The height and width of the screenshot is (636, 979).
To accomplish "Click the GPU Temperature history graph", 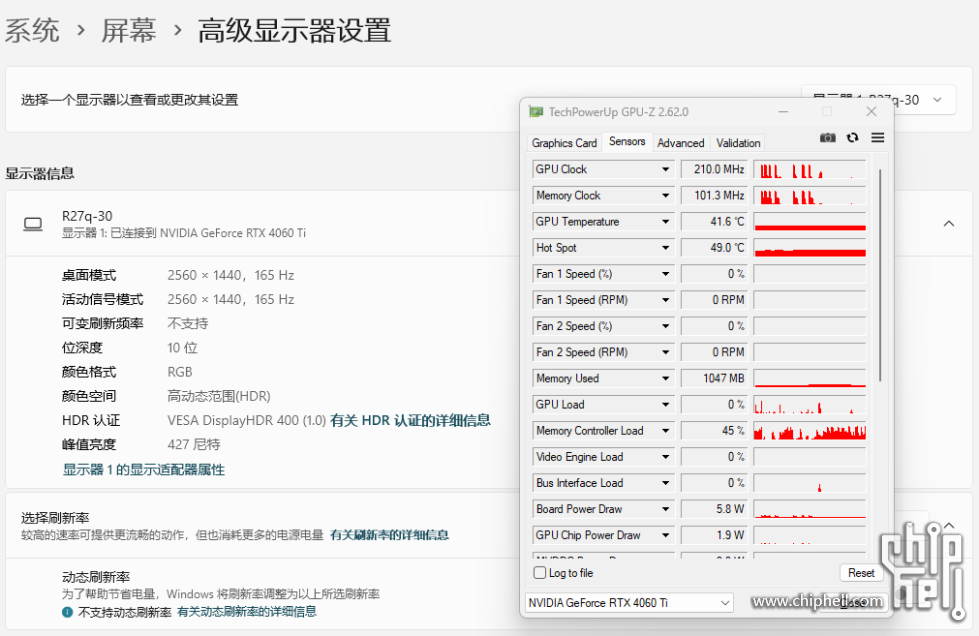I will point(810,222).
